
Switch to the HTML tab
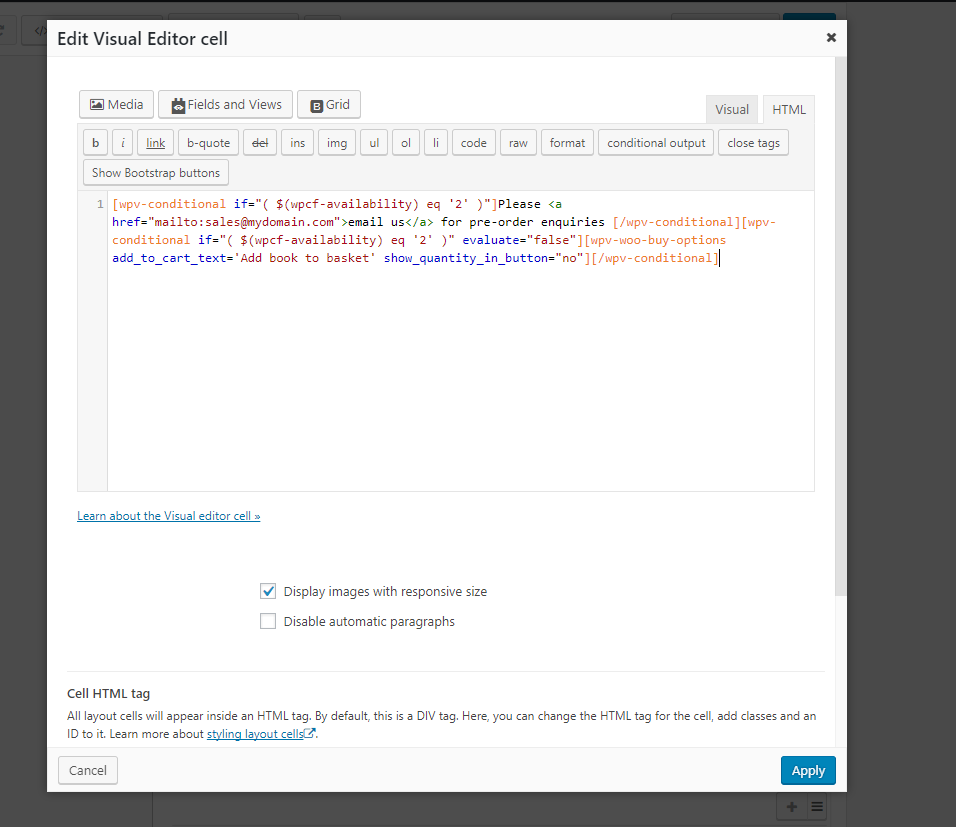point(788,109)
